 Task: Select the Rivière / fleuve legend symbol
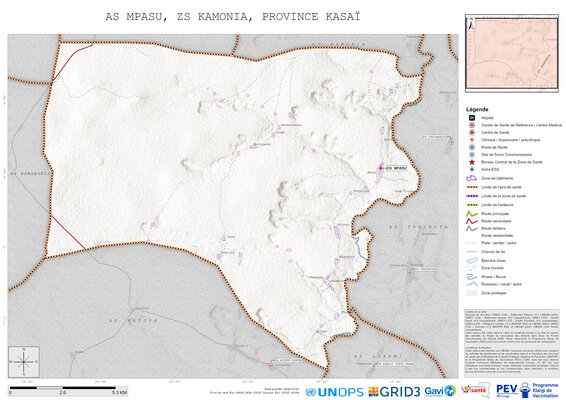(x=471, y=277)
